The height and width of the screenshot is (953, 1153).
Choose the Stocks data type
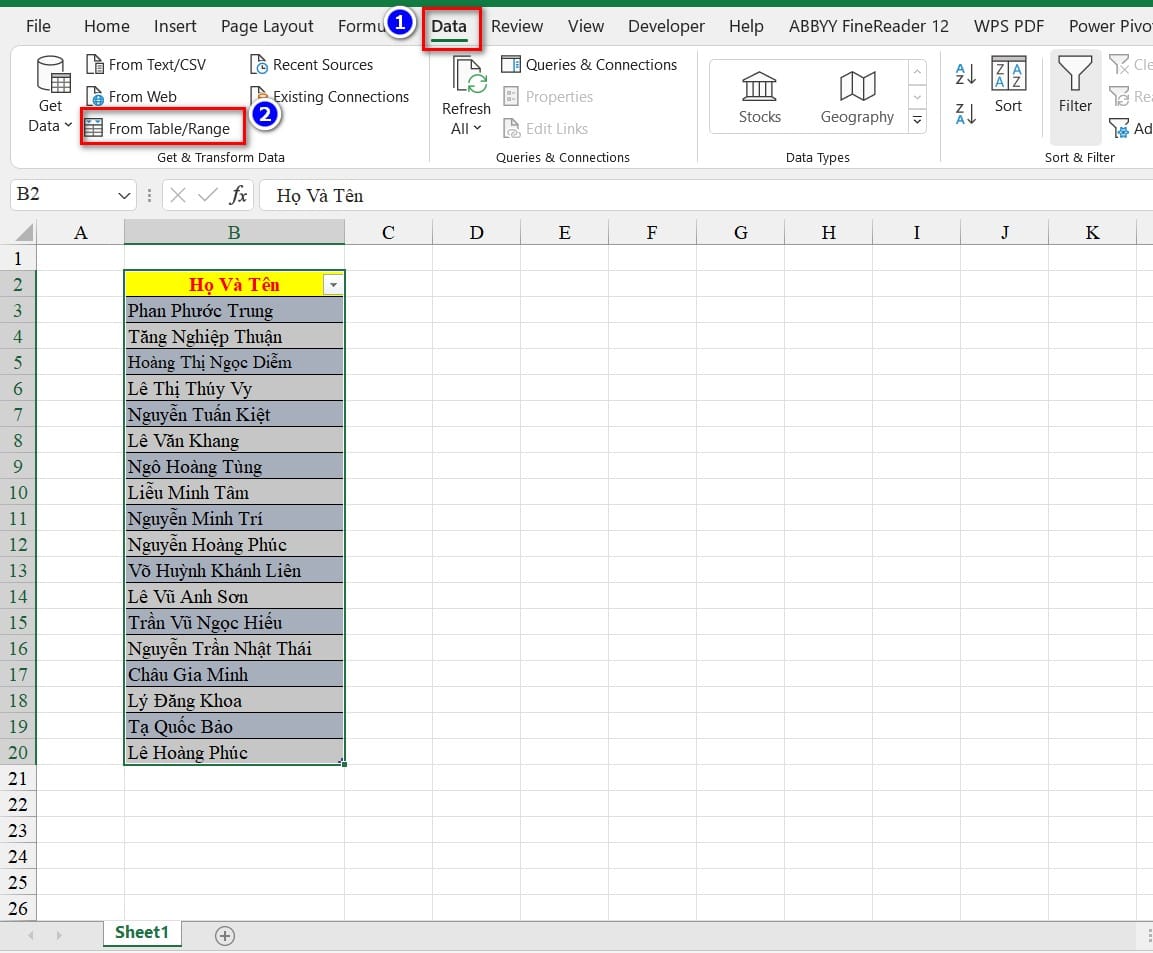tap(759, 97)
